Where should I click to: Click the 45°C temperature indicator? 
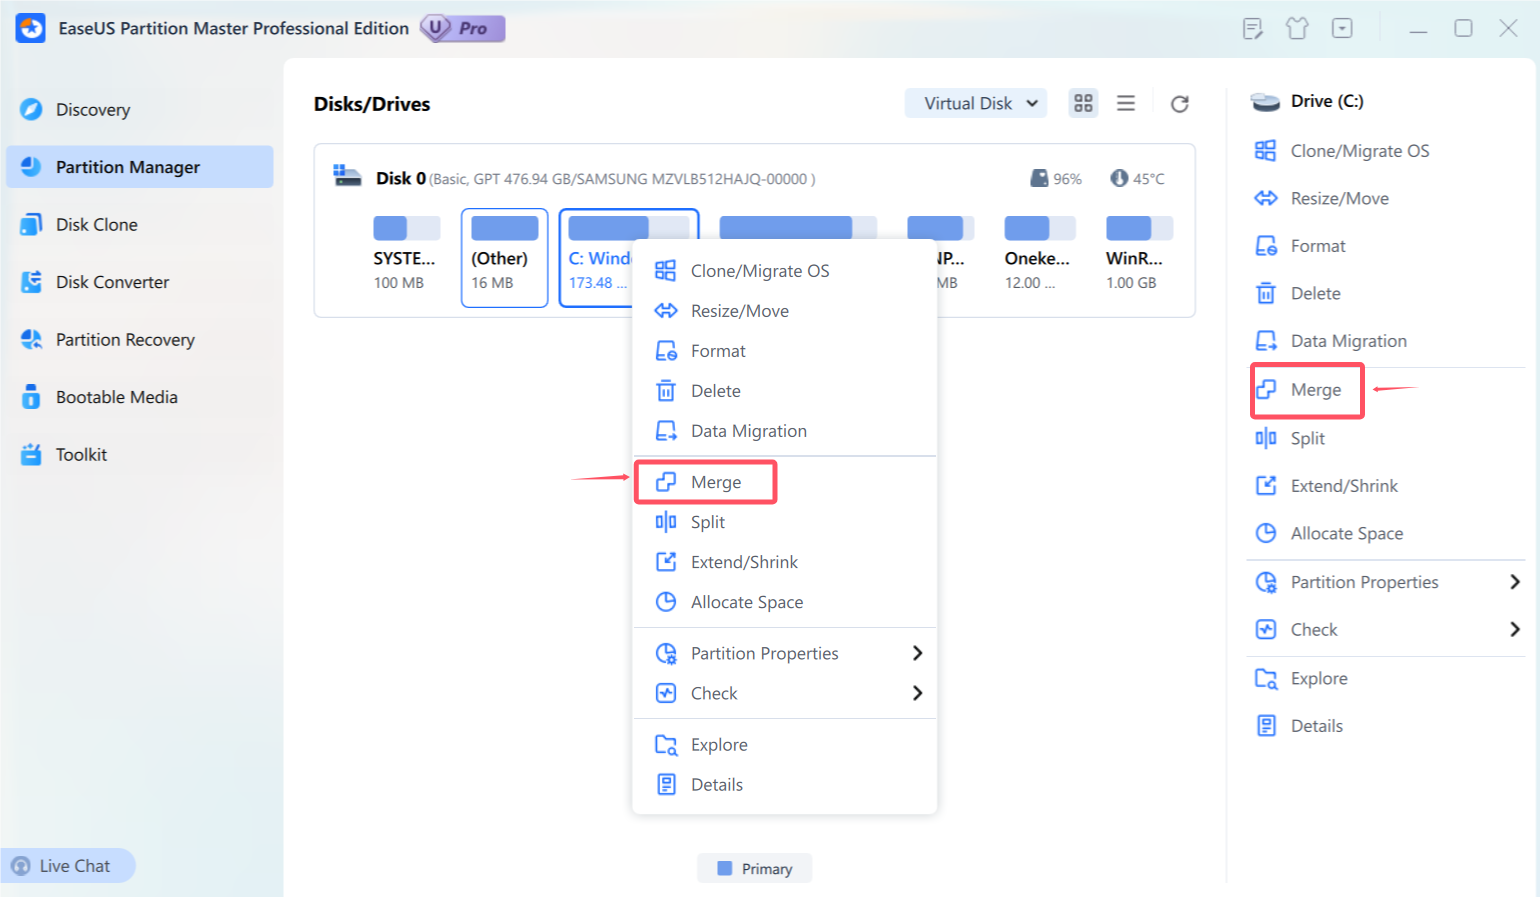pyautogui.click(x=1137, y=178)
